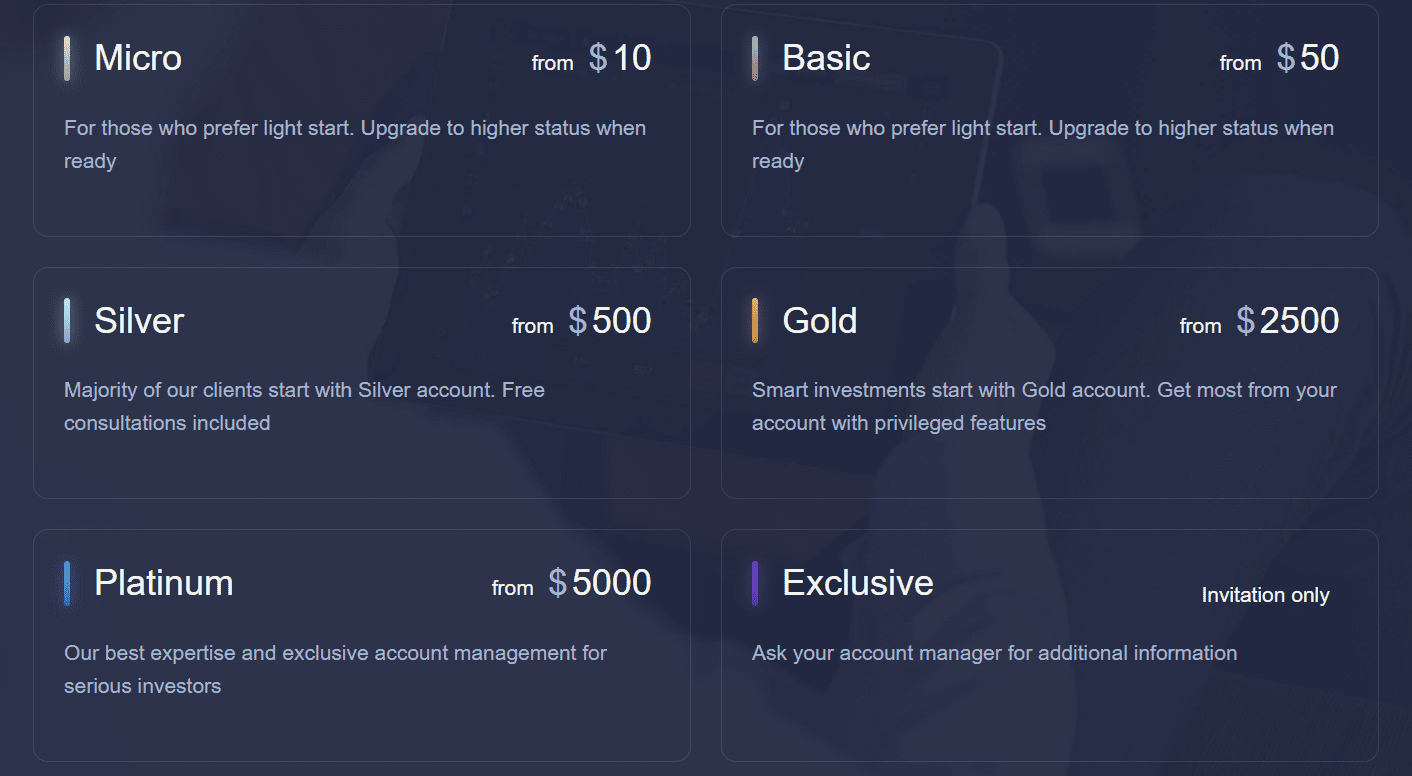This screenshot has width=1412, height=776.
Task: Click the Exclusive account purple bar
Action: (755, 583)
